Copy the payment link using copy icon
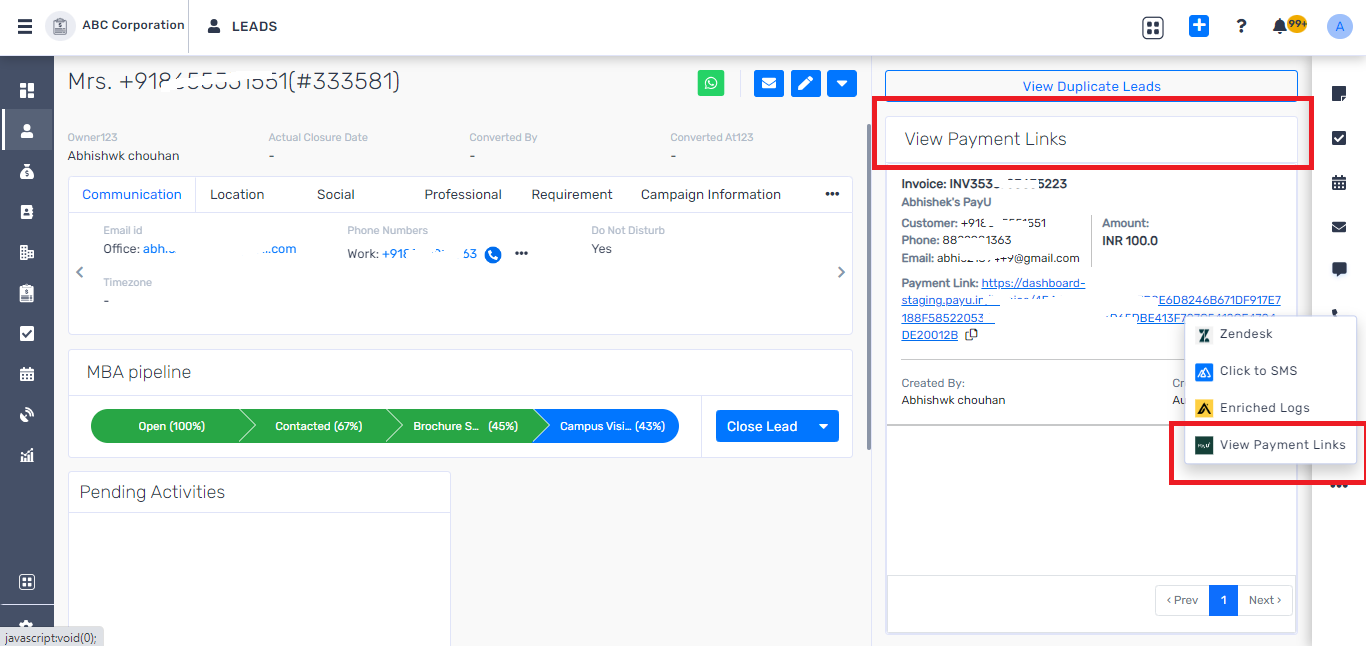The height and width of the screenshot is (646, 1366). click(971, 335)
